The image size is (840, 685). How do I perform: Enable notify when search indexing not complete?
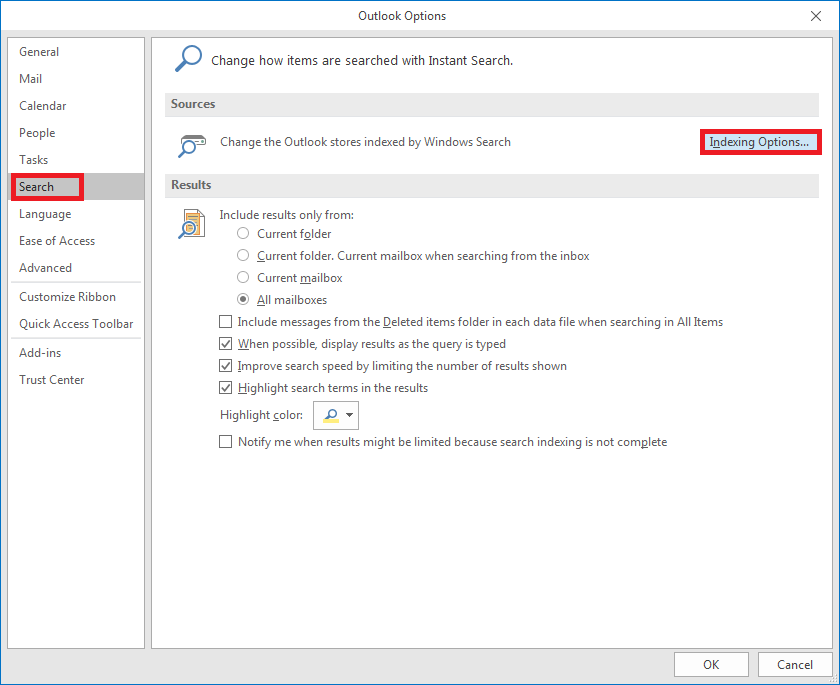(226, 442)
